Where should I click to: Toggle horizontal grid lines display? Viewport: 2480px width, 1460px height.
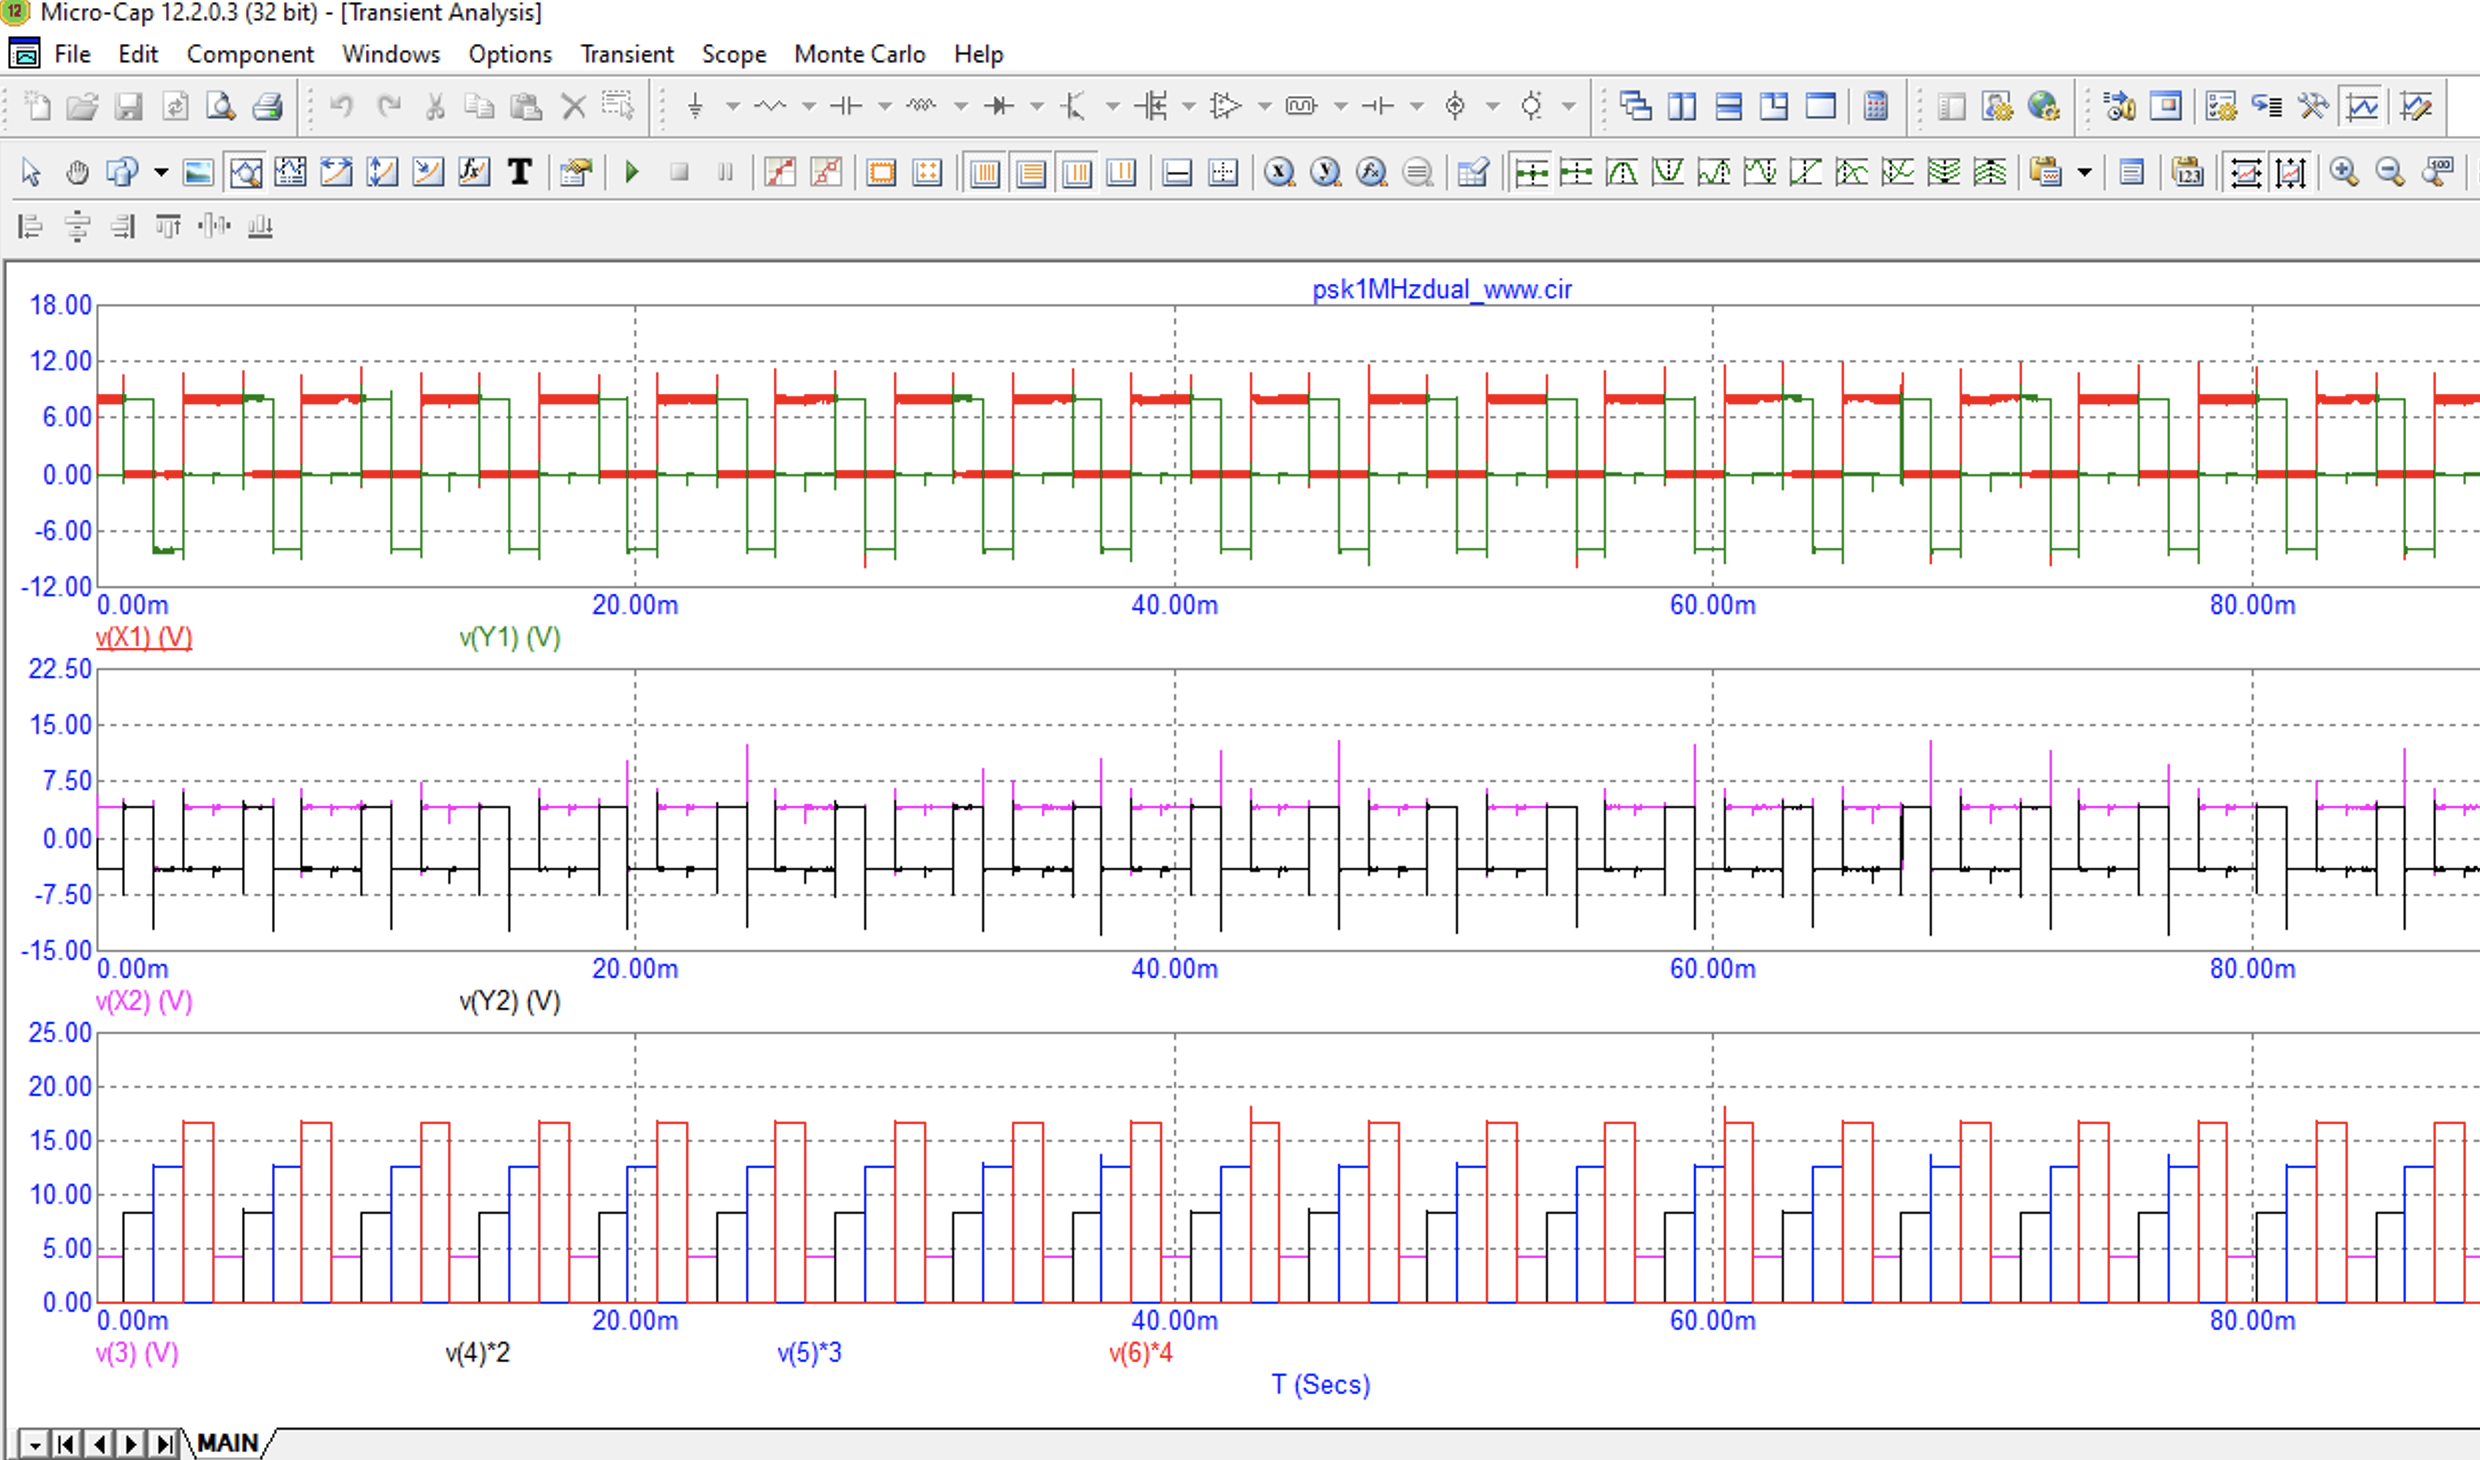click(1031, 173)
